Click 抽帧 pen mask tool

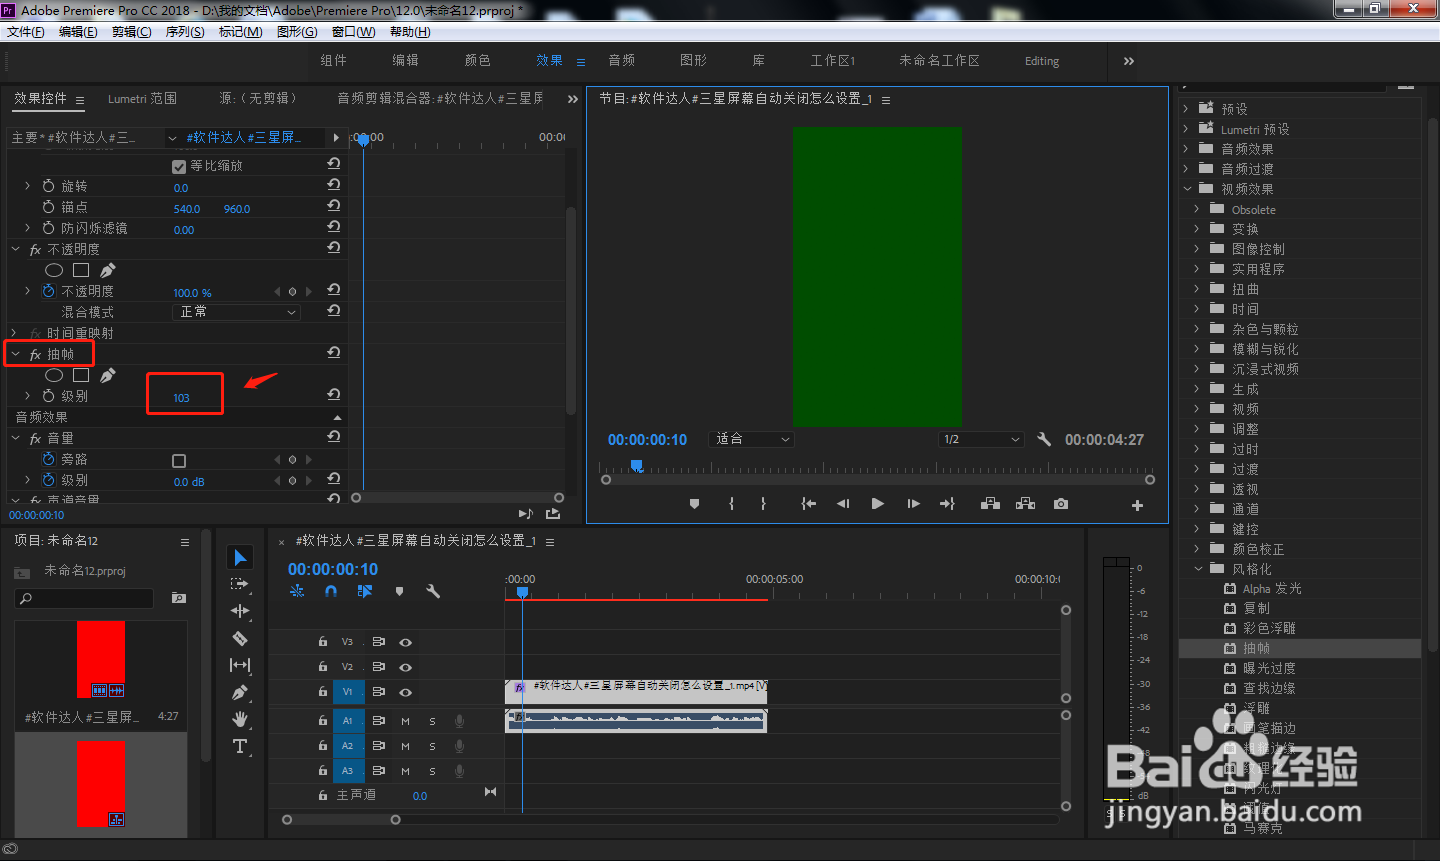click(108, 375)
